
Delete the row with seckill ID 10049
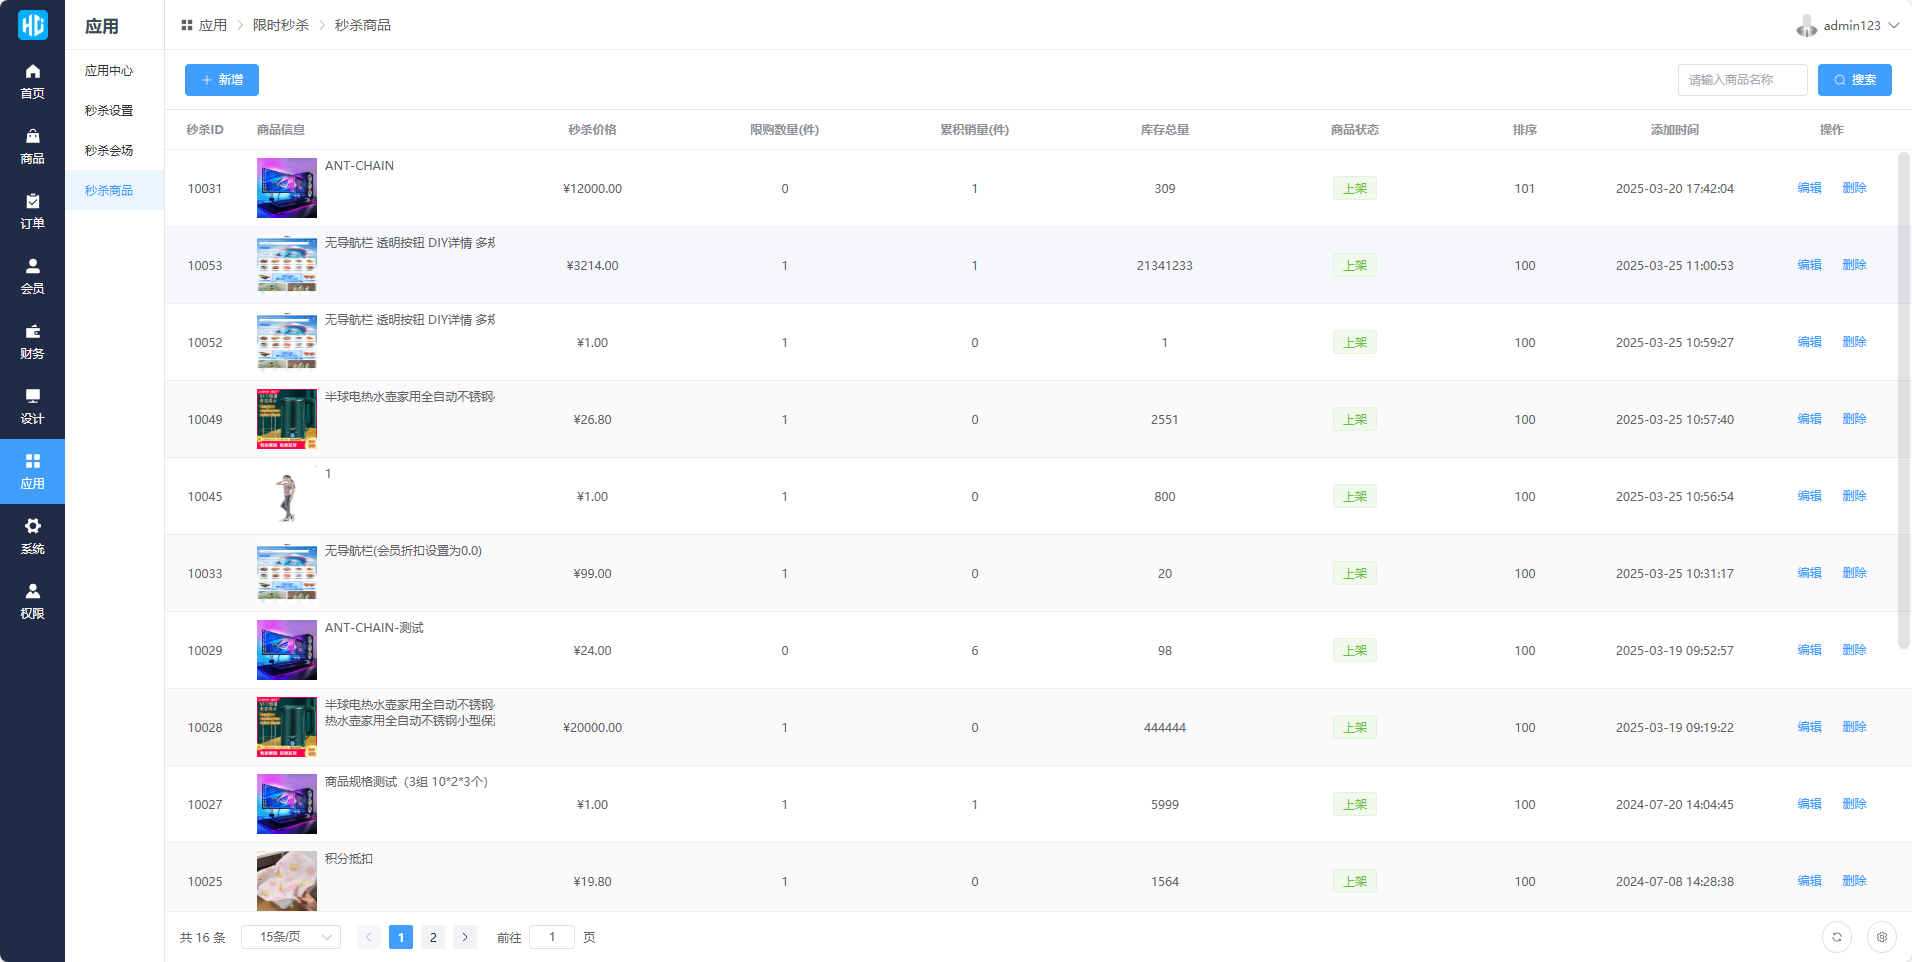[1854, 419]
